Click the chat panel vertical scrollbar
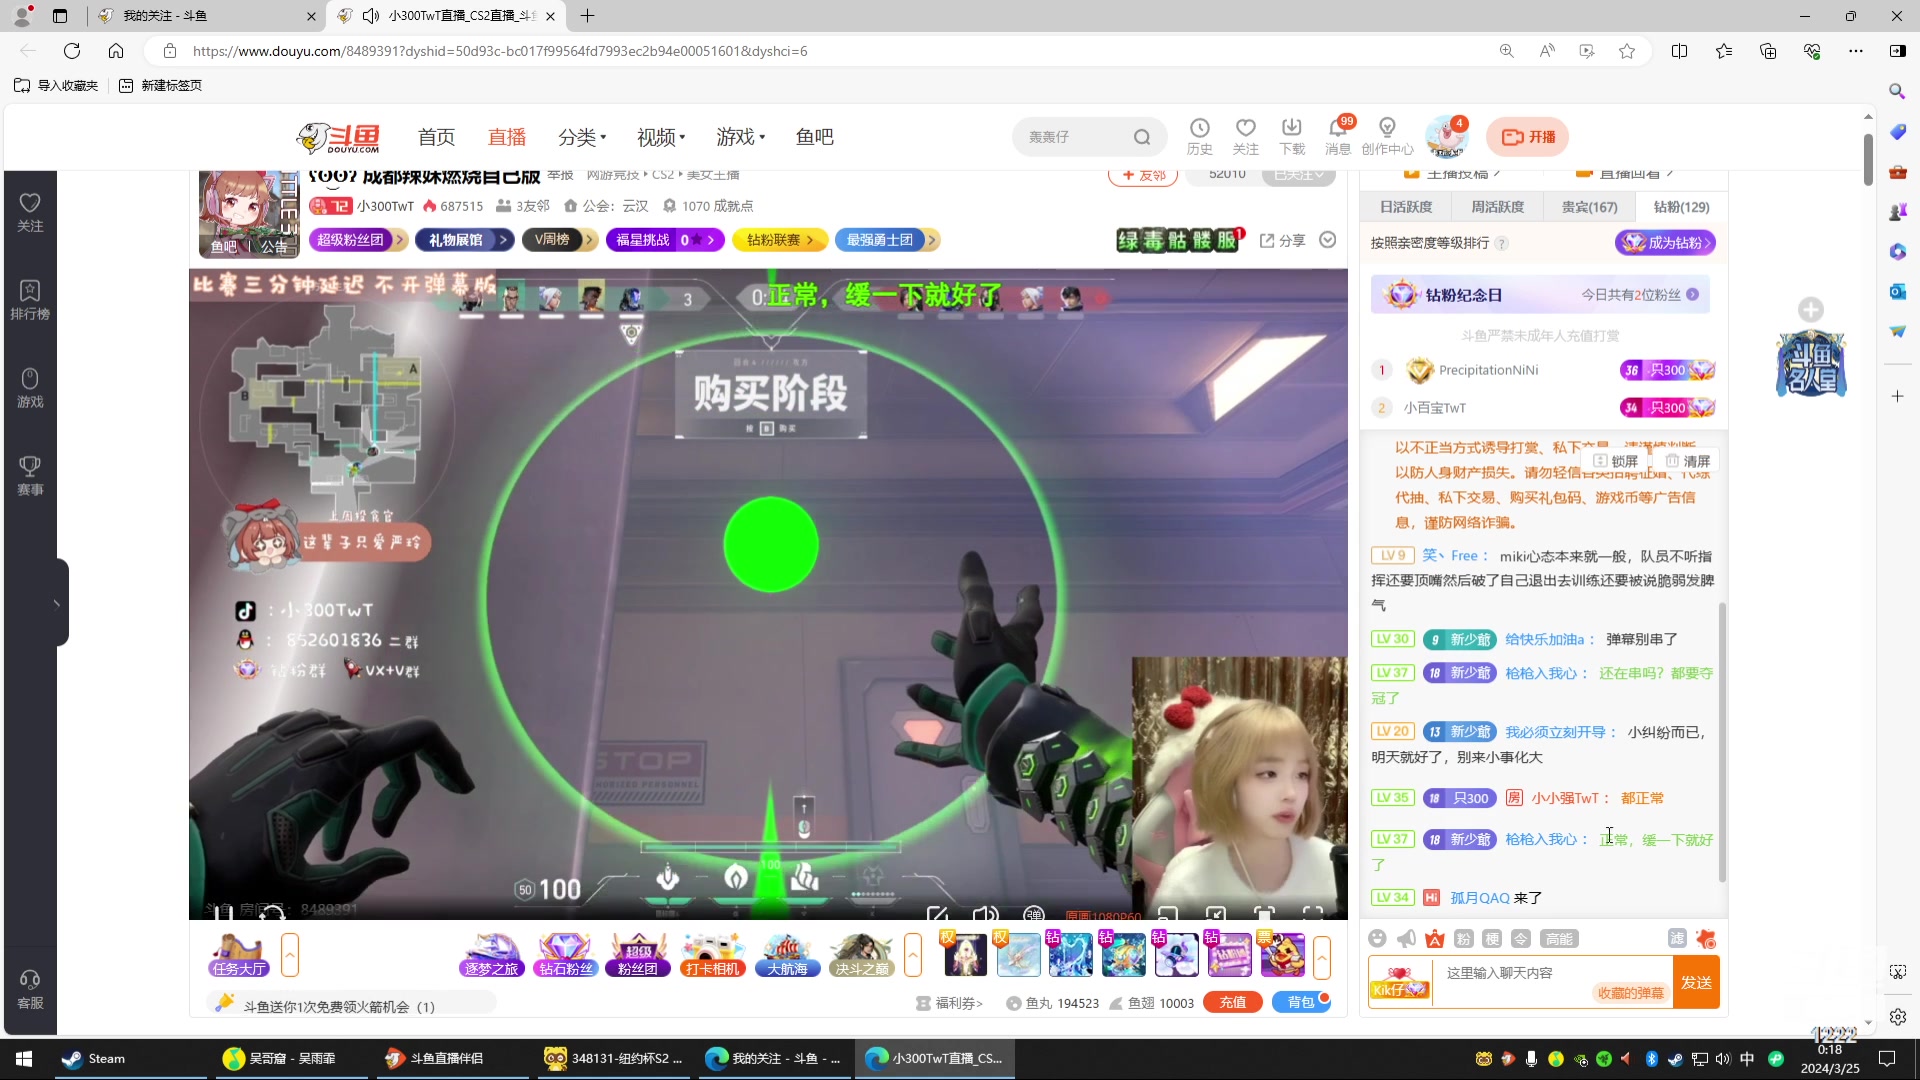The height and width of the screenshot is (1080, 1920). (x=1722, y=740)
